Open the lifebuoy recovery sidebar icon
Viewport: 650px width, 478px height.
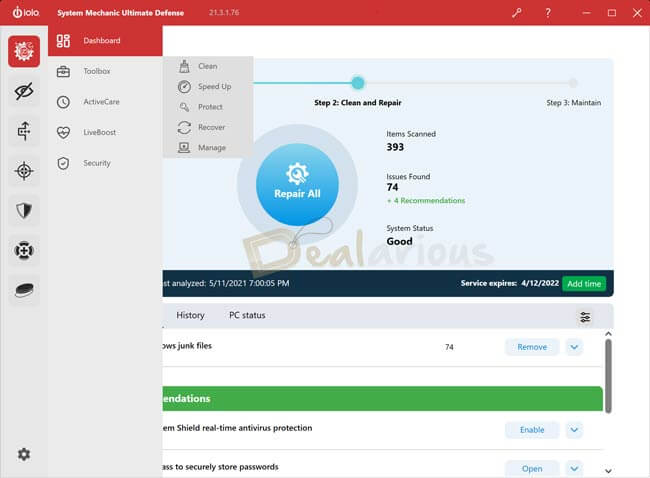click(x=24, y=250)
